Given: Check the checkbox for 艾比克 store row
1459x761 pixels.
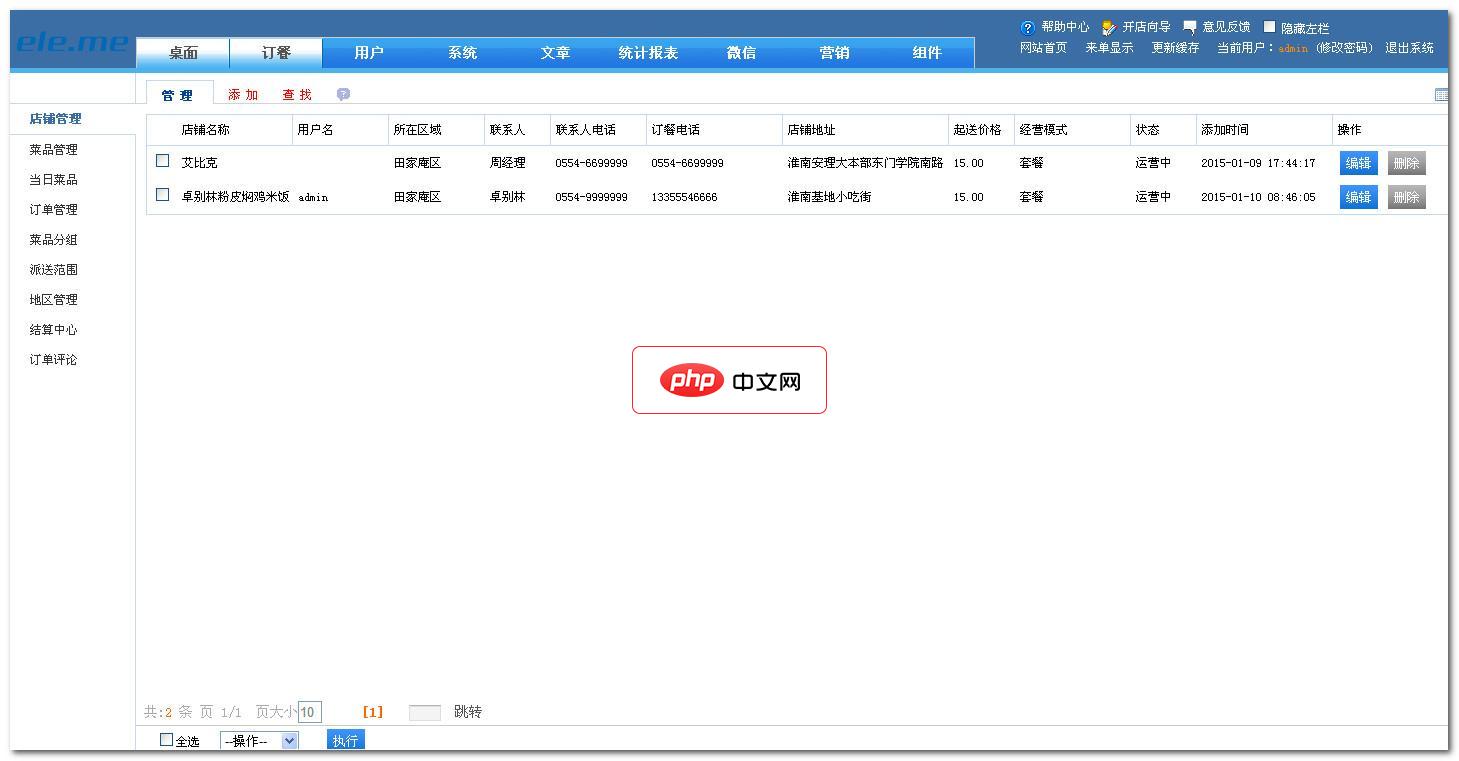Looking at the screenshot, I should (163, 161).
